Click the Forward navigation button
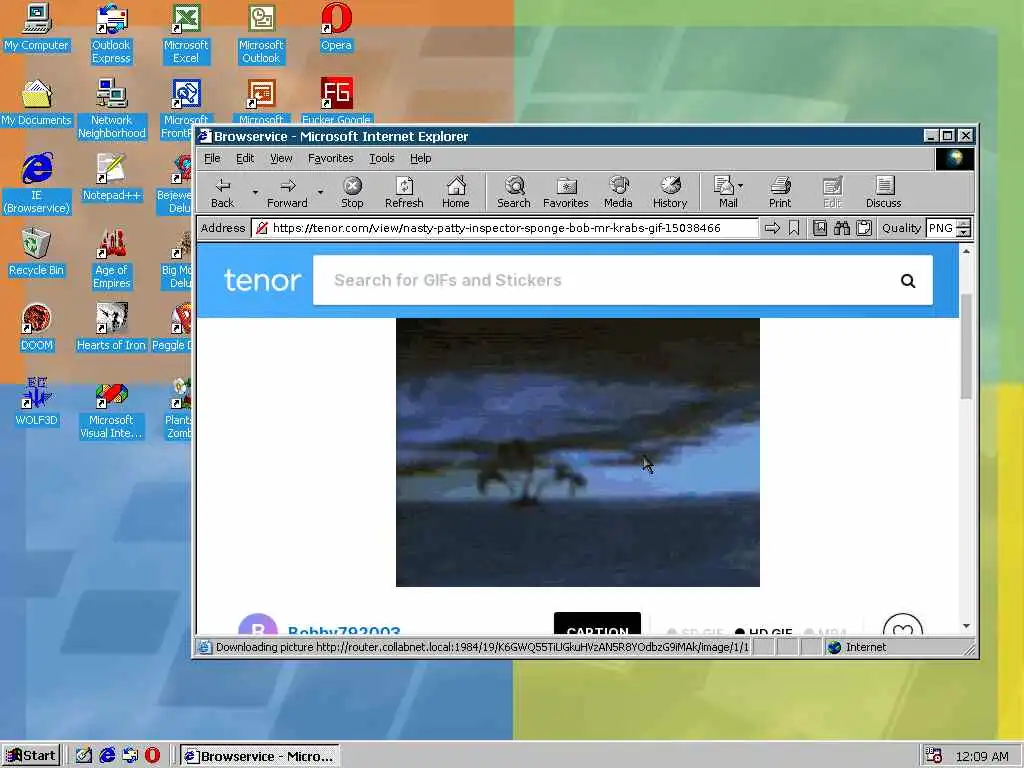This screenshot has height=768, width=1024. [x=287, y=193]
